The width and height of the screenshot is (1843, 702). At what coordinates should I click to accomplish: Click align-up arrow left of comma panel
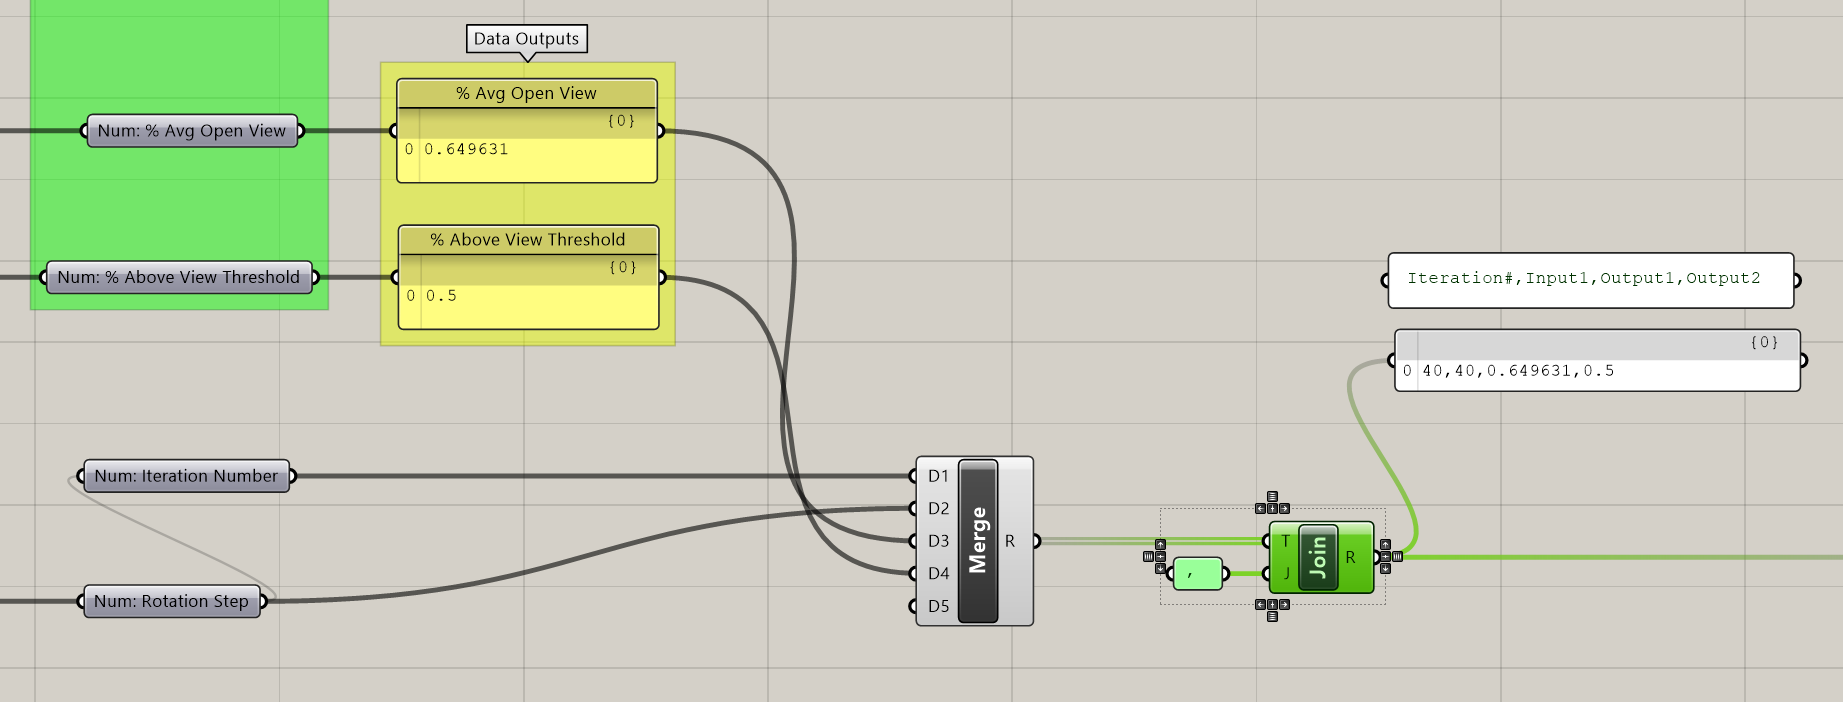click(1160, 545)
